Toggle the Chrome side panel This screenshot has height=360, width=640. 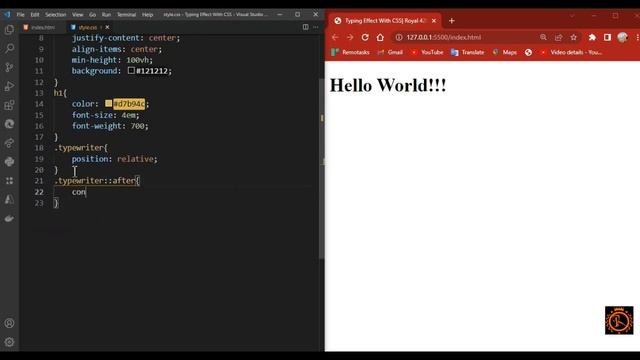(607, 37)
